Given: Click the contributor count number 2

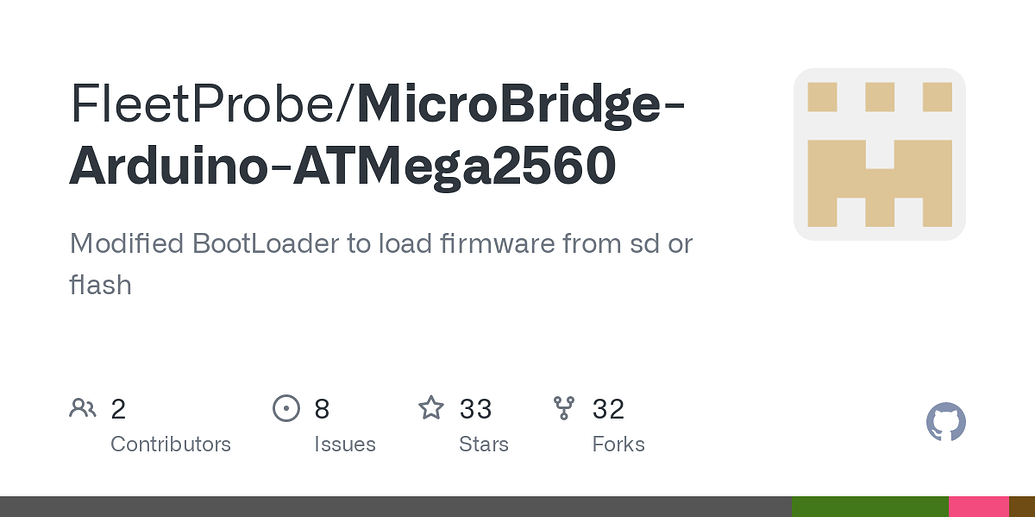Looking at the screenshot, I should [118, 409].
